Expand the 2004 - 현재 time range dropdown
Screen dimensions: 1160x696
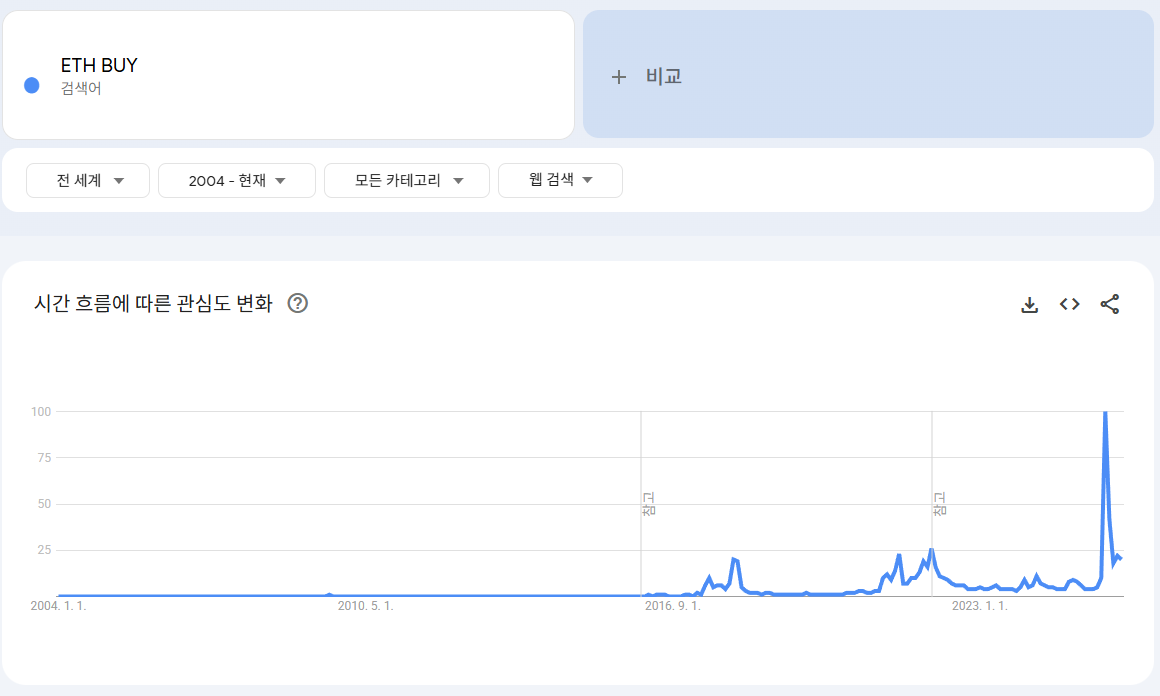click(x=237, y=181)
